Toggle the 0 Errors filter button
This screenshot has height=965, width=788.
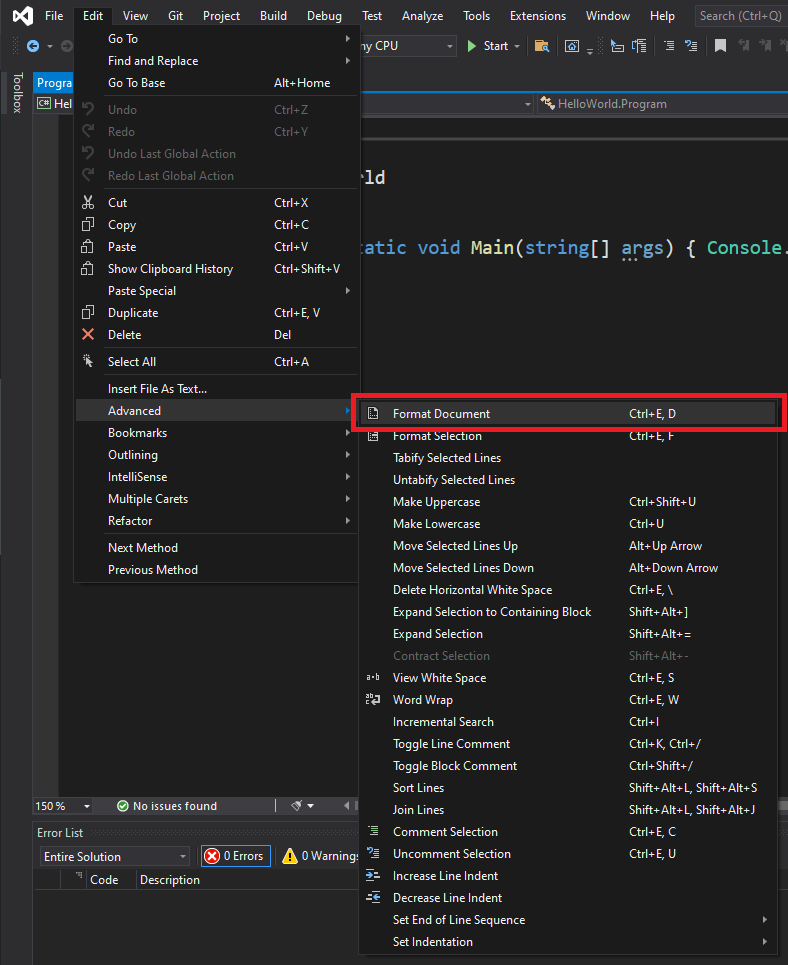pyautogui.click(x=235, y=856)
